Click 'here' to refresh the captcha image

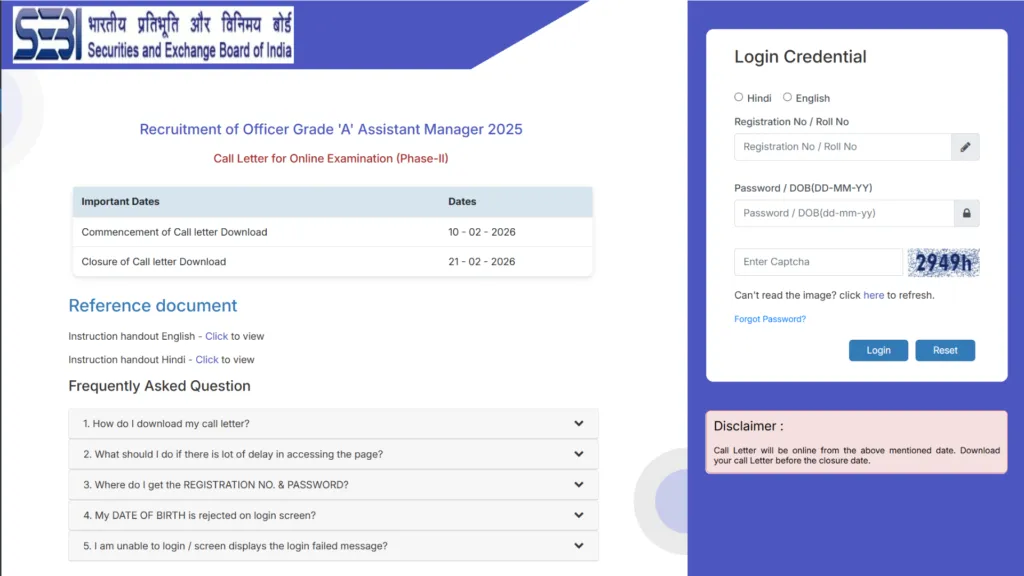pos(873,295)
